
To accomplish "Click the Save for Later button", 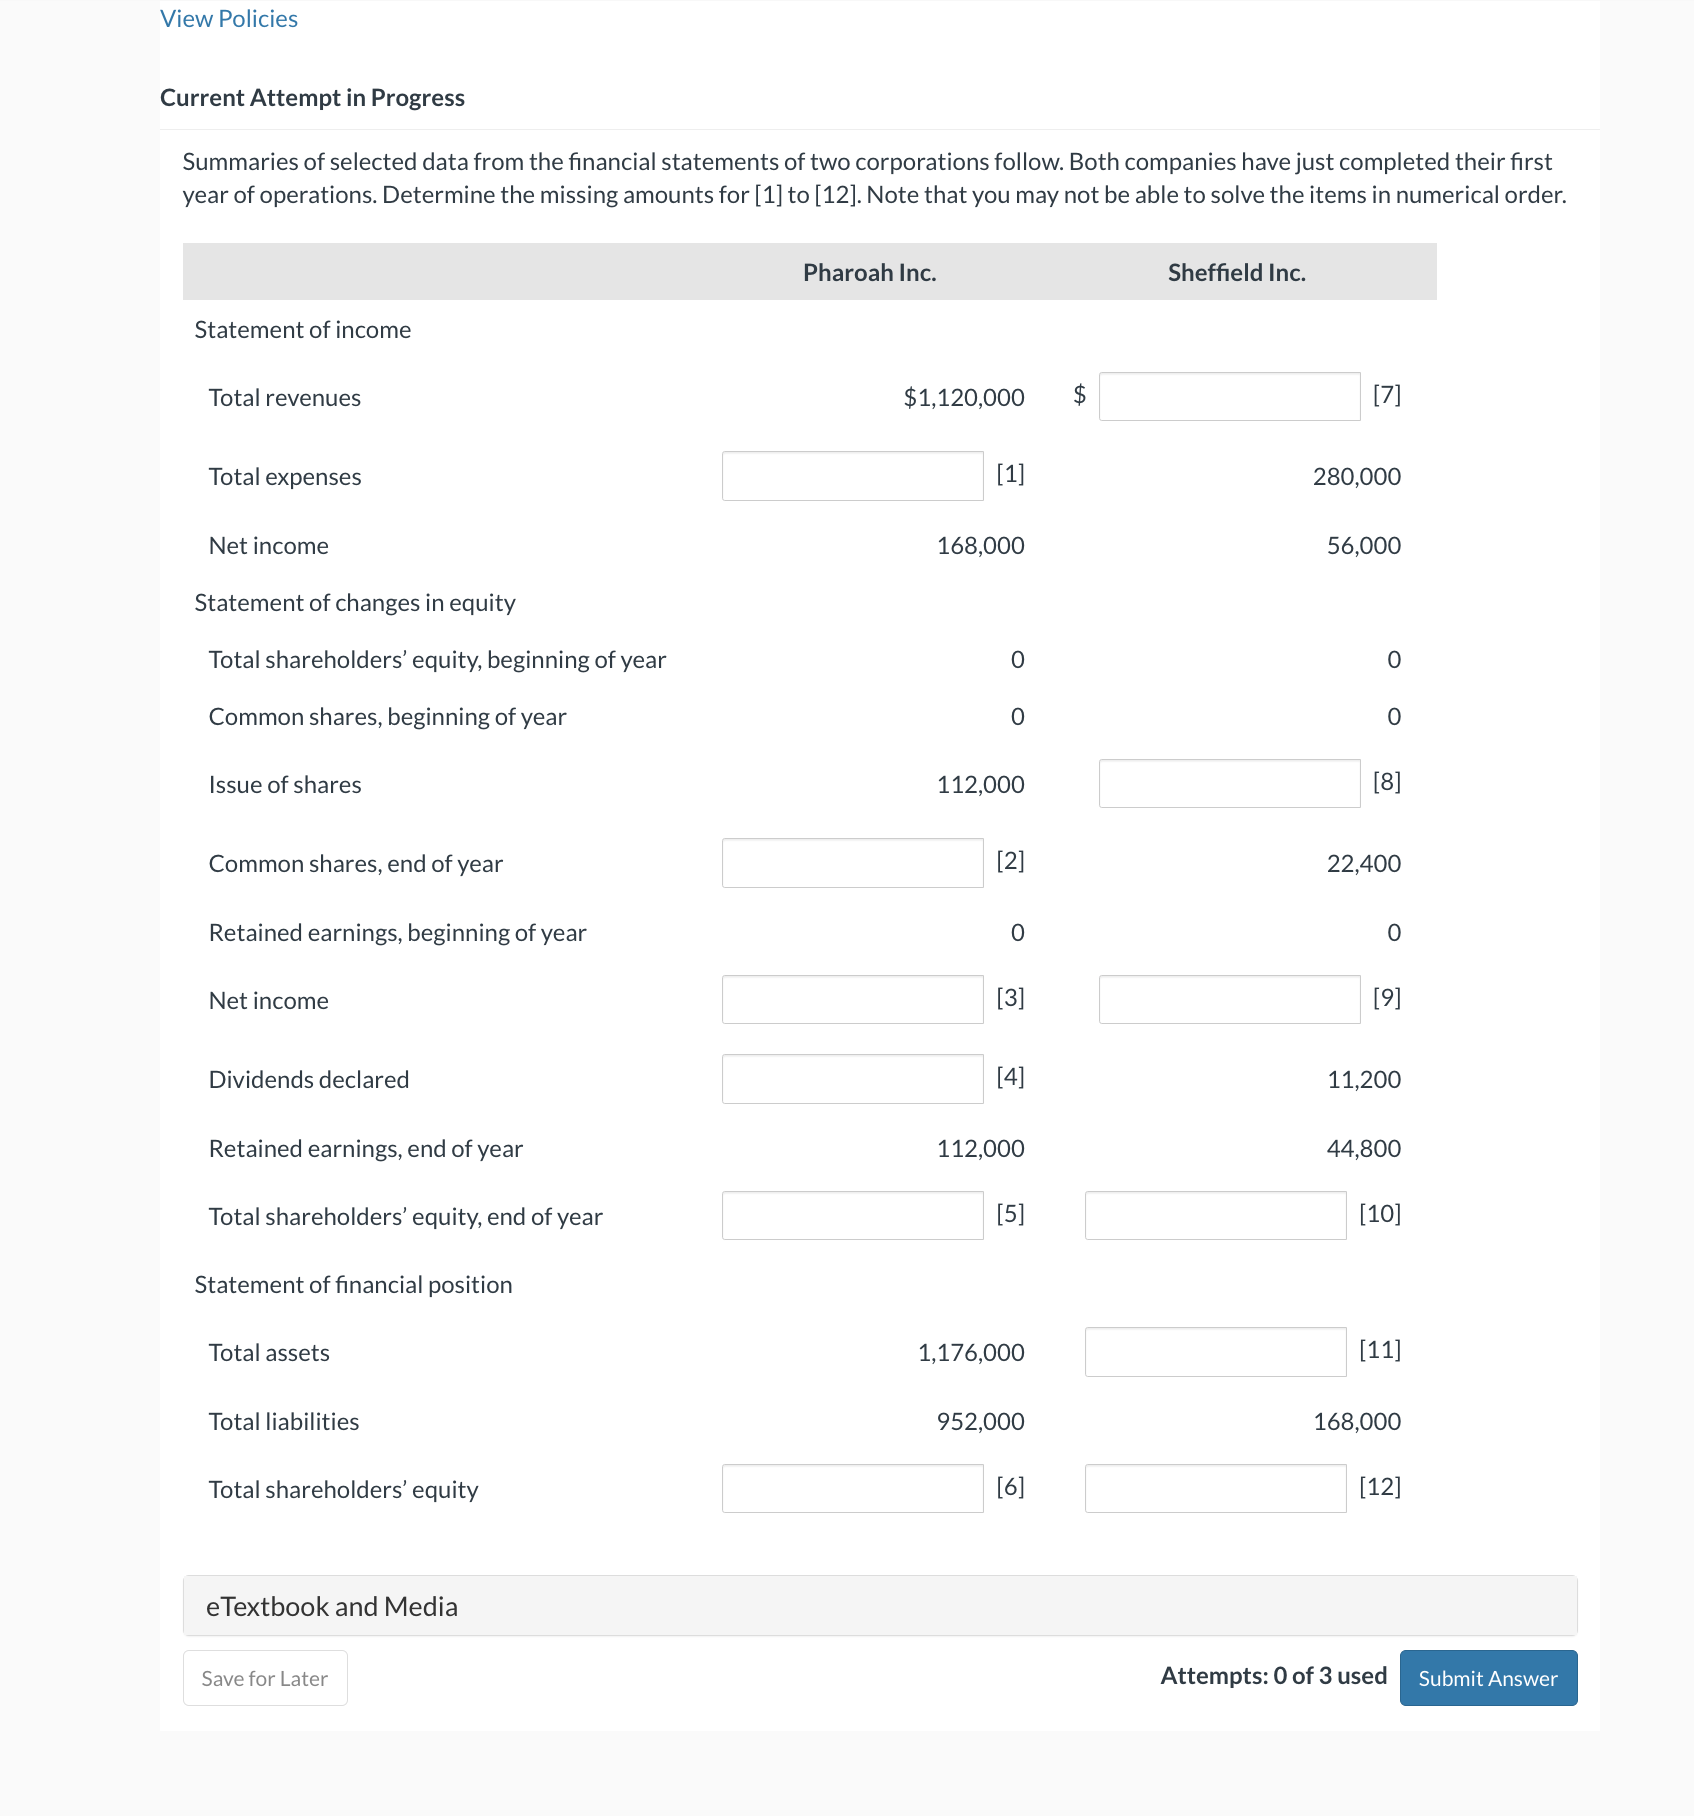I will [x=264, y=1677].
